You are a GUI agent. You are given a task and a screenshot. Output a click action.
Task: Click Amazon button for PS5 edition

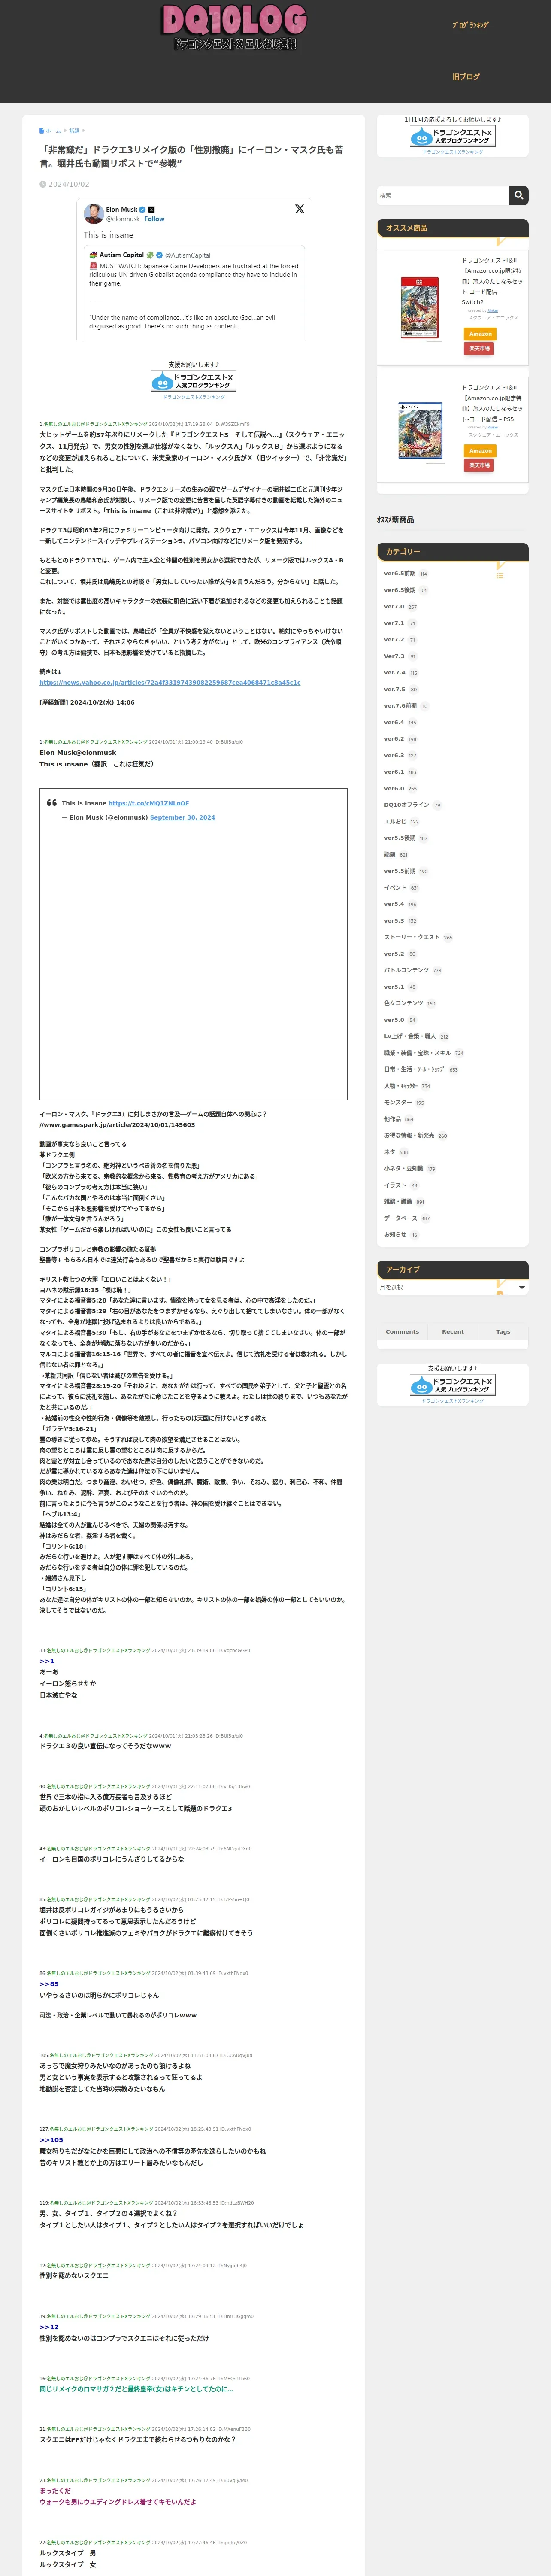pos(480,451)
